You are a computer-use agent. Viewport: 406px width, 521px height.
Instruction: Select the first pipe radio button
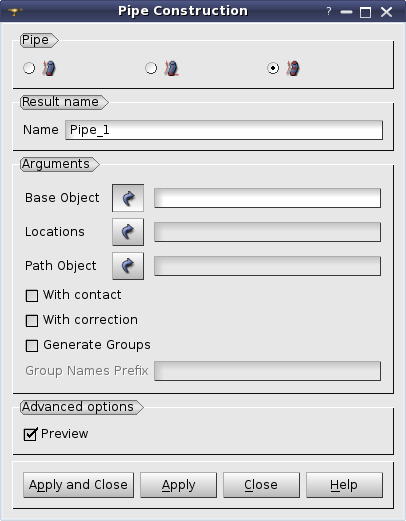click(29, 68)
